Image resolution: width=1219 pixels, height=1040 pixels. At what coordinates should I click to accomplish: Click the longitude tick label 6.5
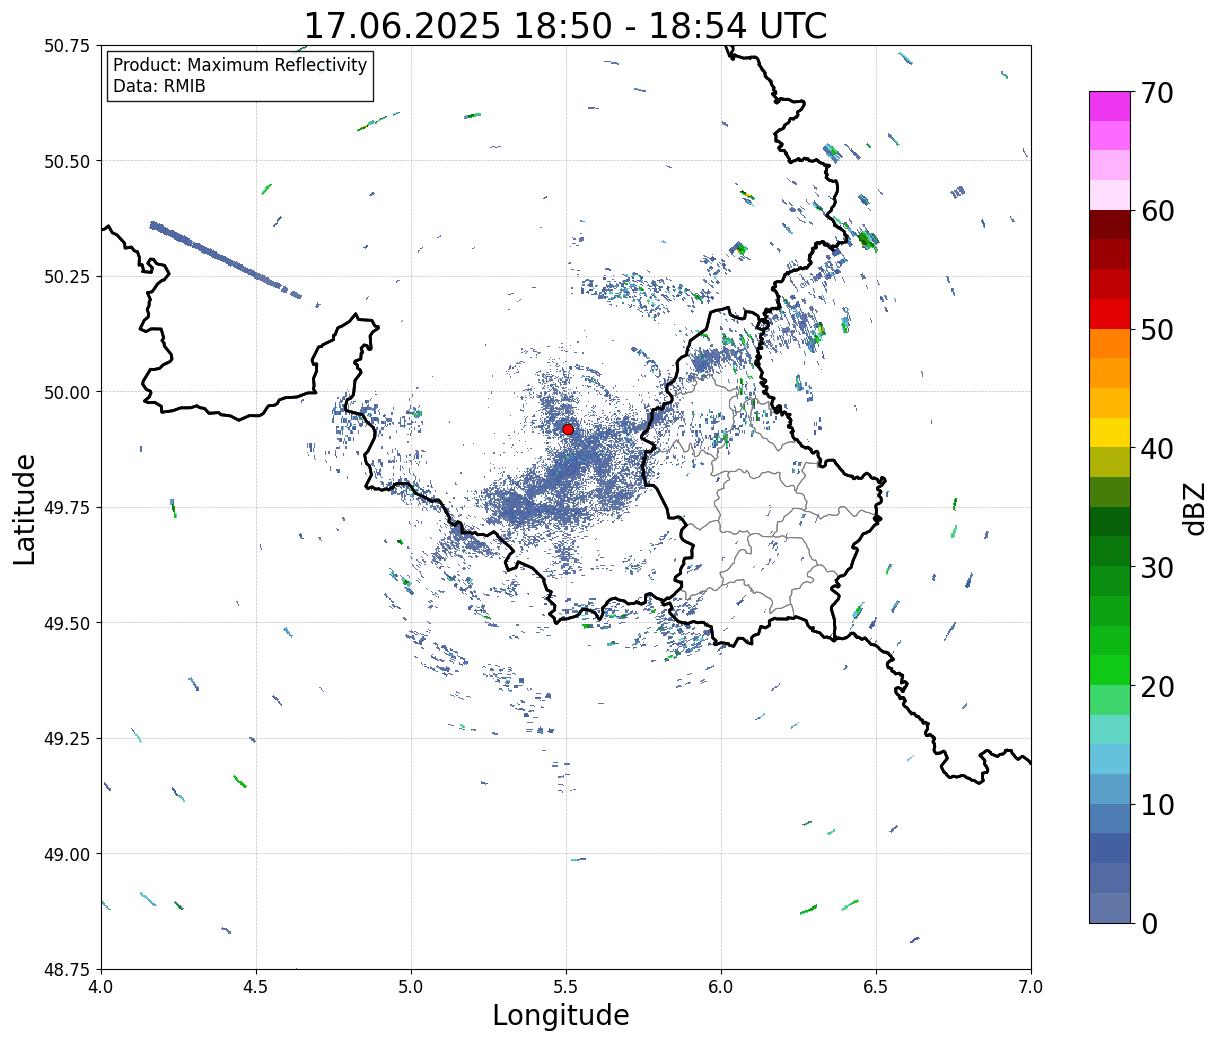(x=876, y=987)
